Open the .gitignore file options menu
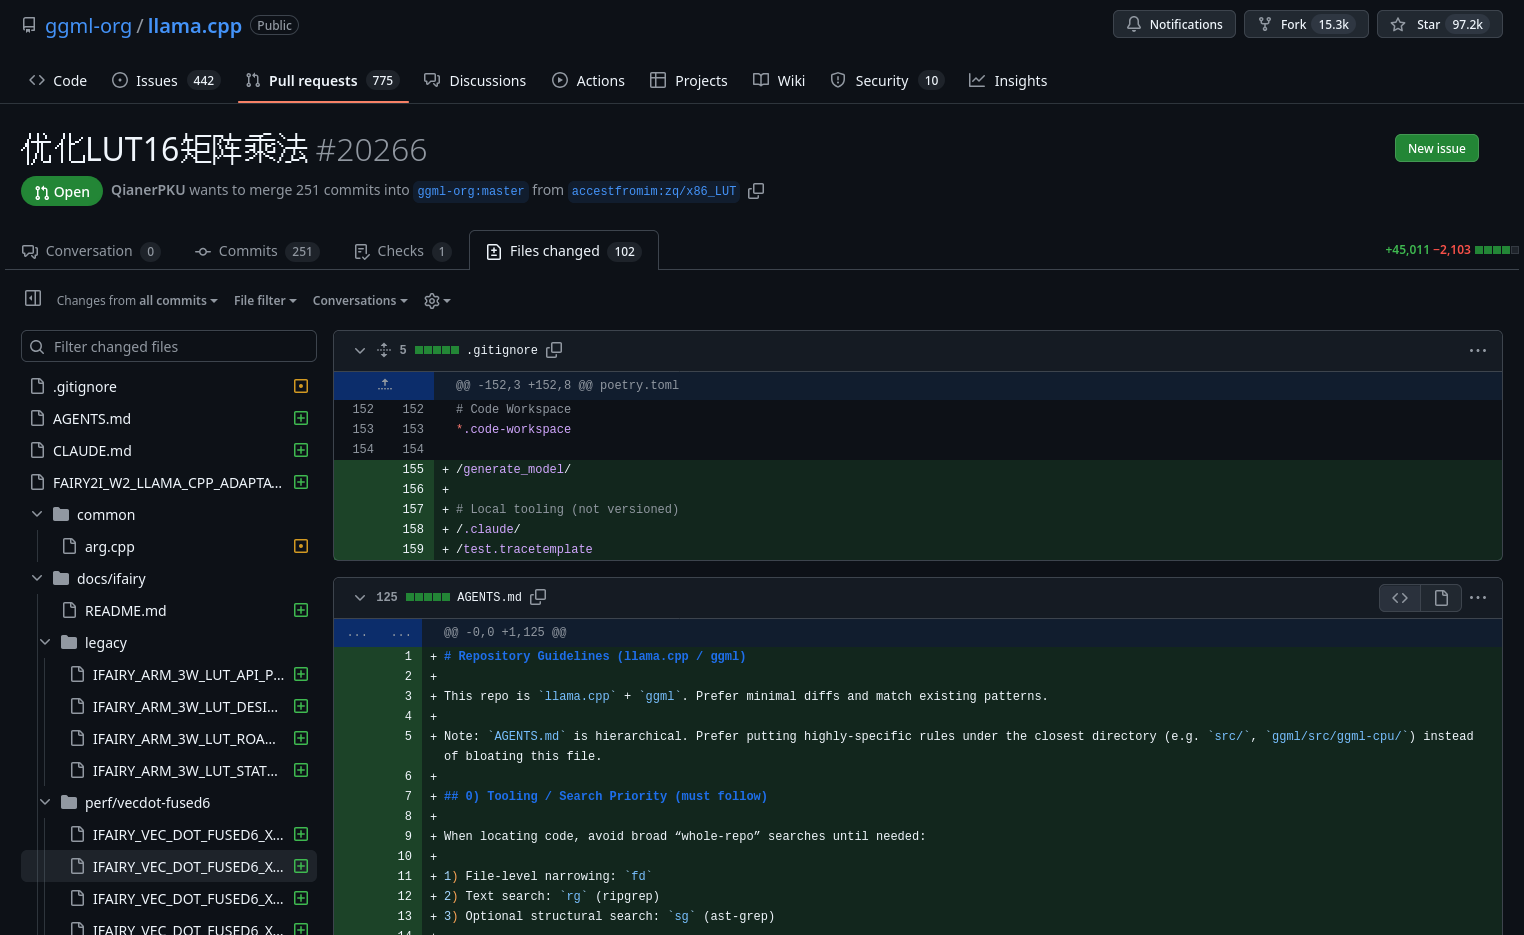Viewport: 1524px width, 935px height. tap(1478, 351)
